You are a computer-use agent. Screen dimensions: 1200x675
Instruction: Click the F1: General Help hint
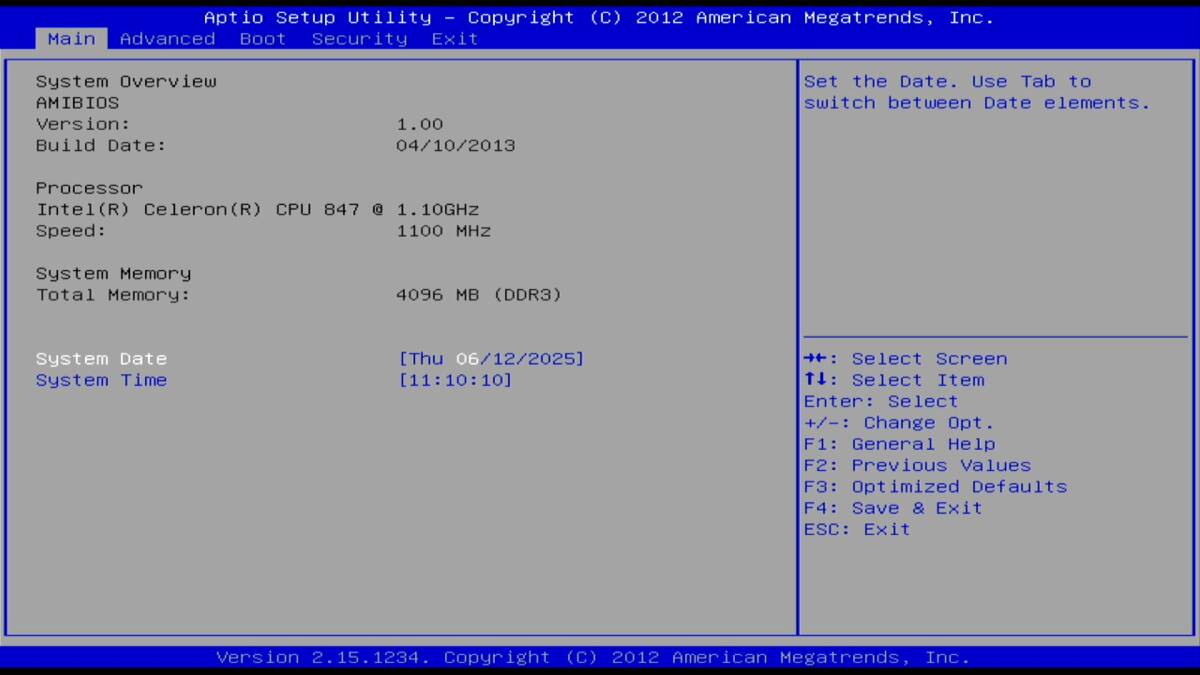coord(899,444)
